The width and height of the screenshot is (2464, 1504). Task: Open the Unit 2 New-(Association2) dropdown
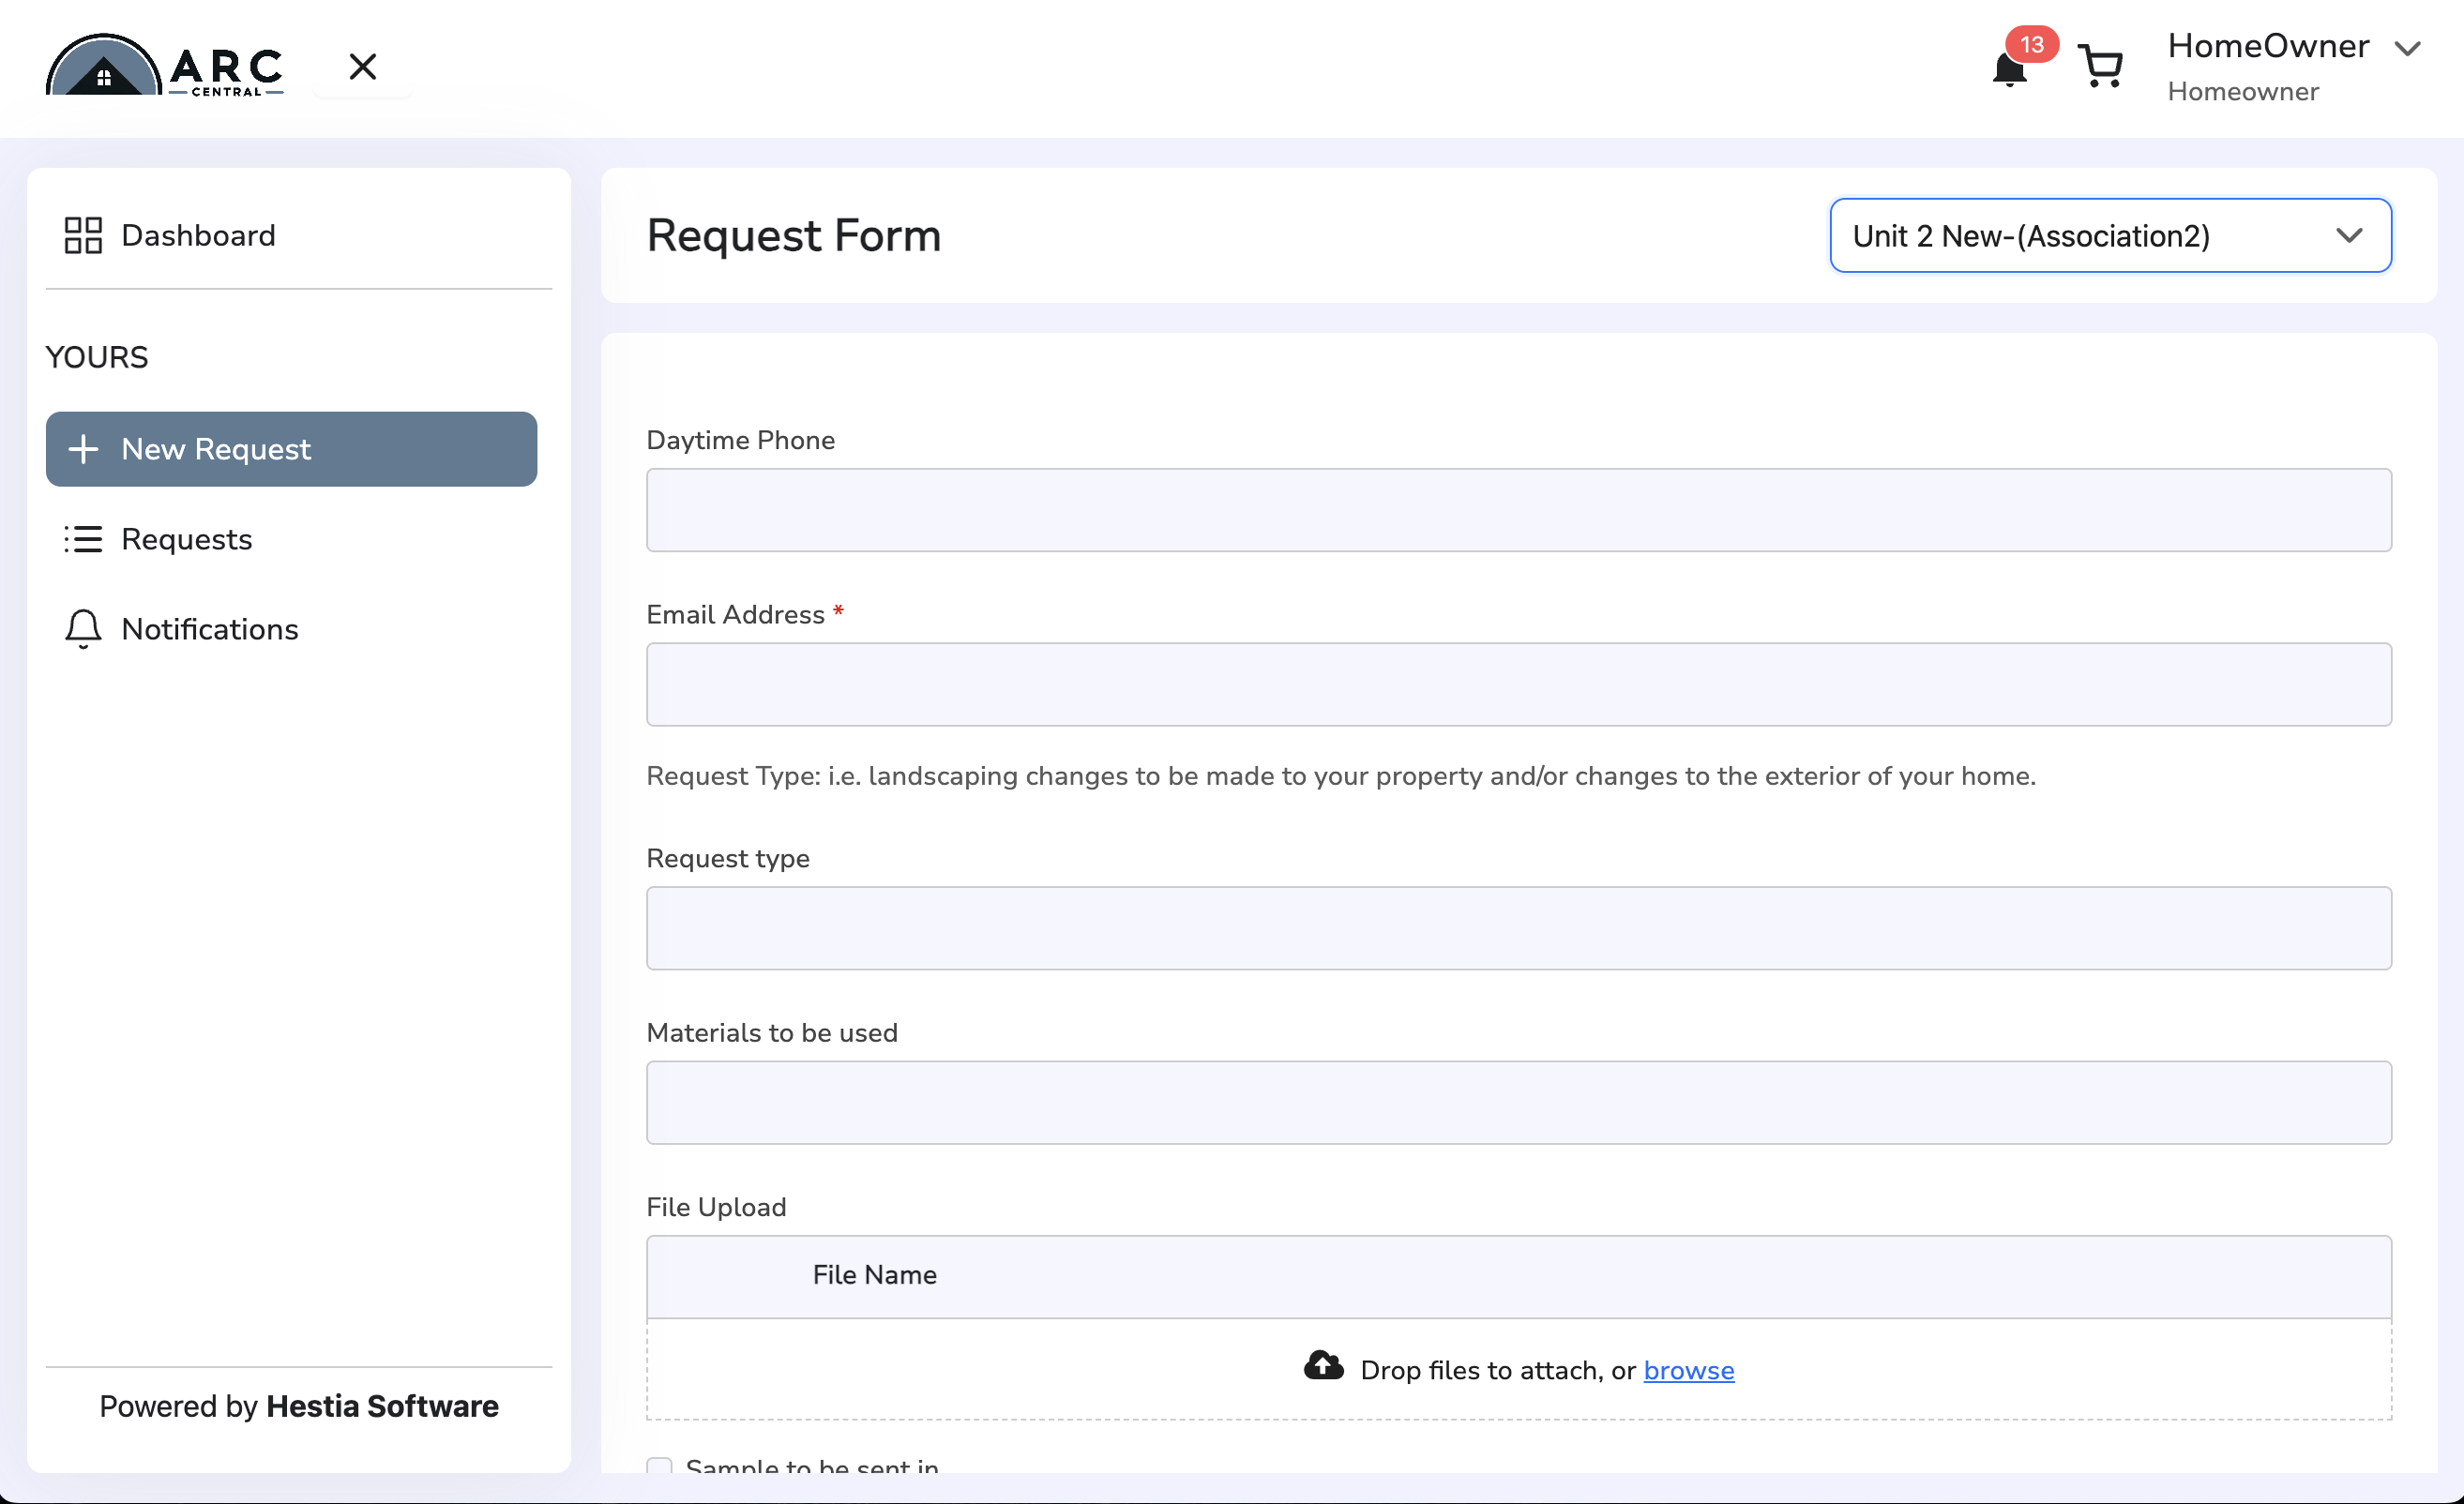(2110, 236)
